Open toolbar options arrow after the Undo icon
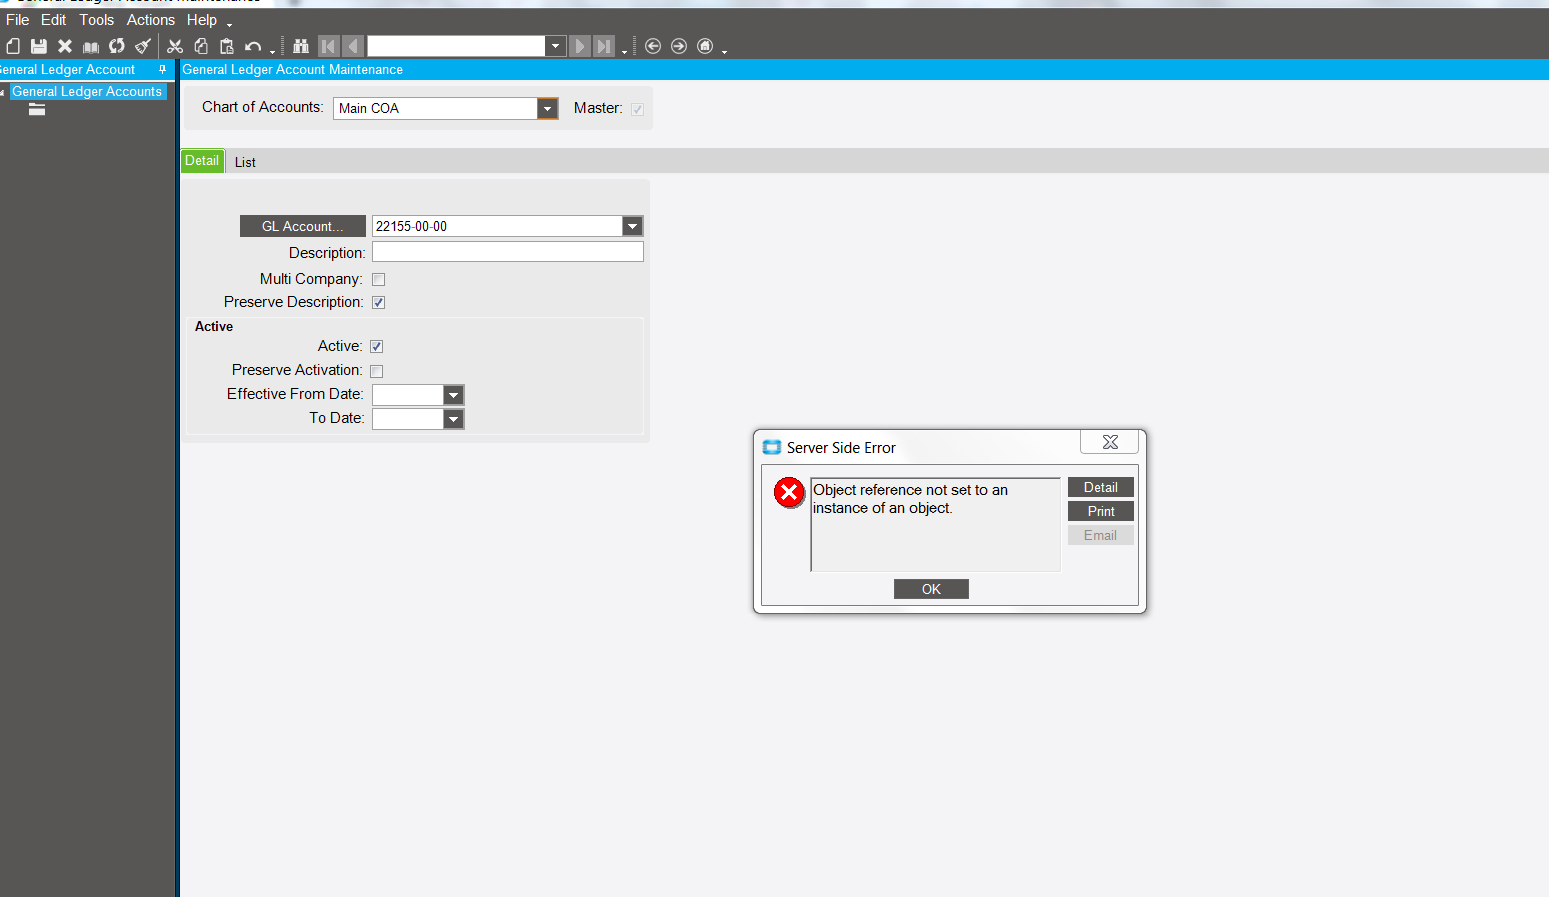 tap(272, 51)
